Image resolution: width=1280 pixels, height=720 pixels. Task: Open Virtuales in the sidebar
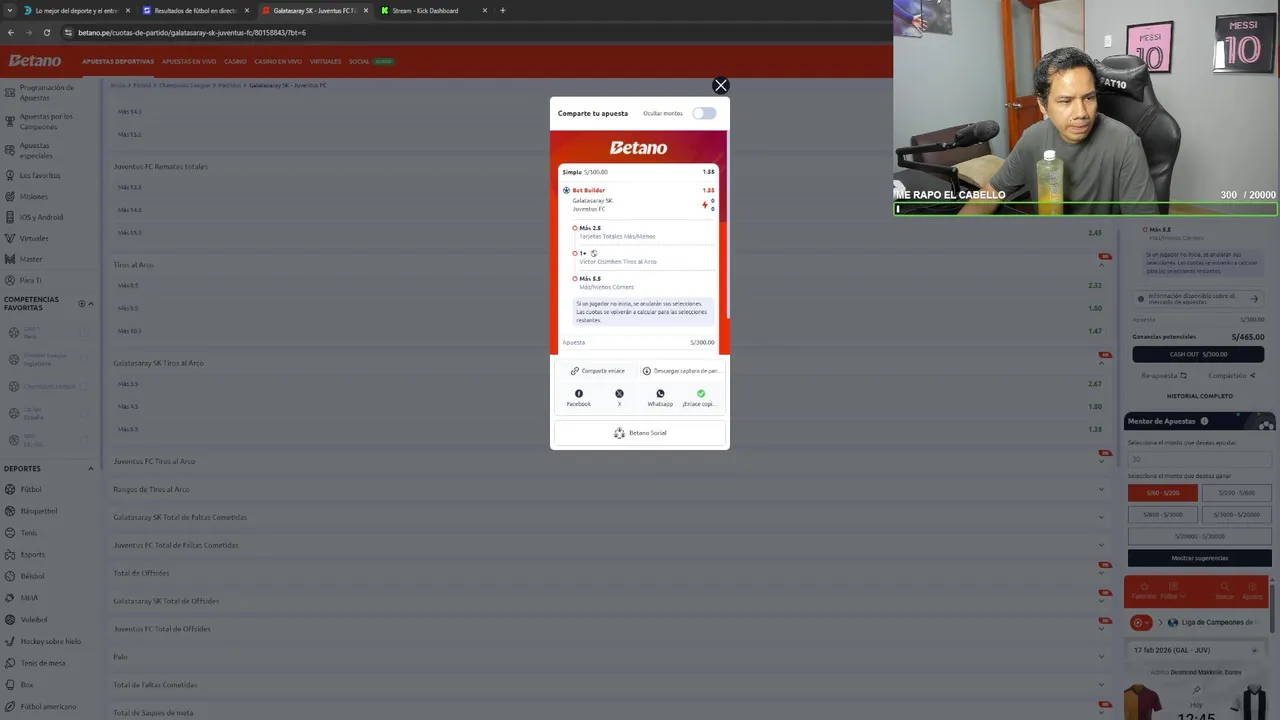tap(34, 238)
